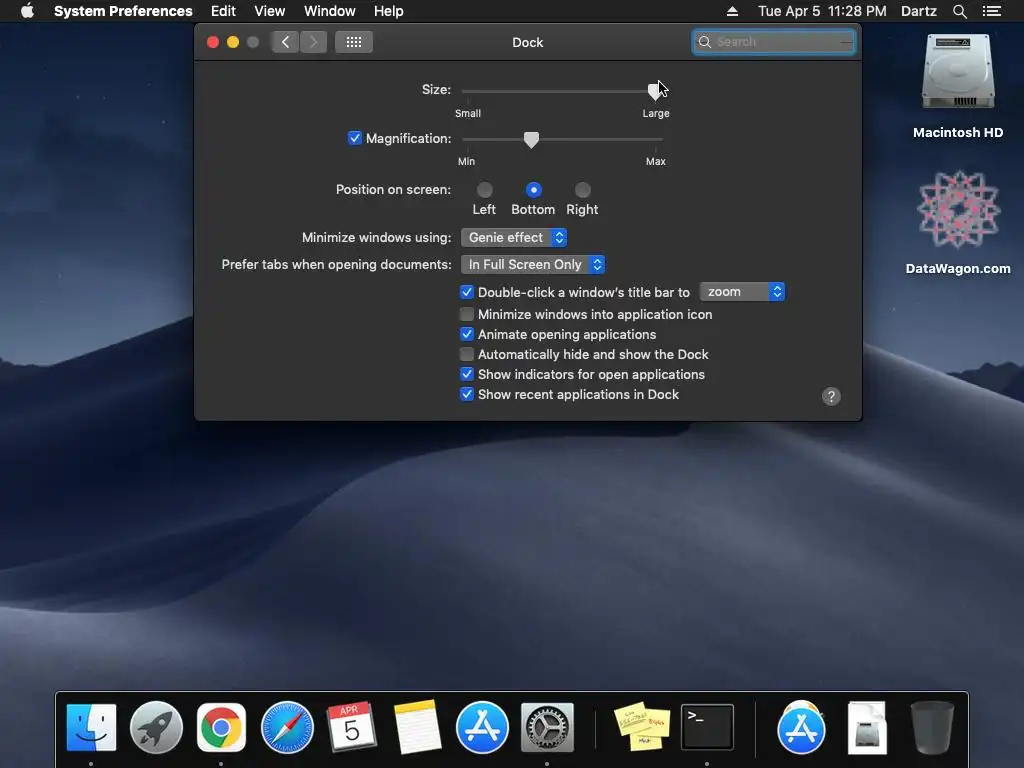
Task: Uncheck Animate opening applications
Action: 466,334
